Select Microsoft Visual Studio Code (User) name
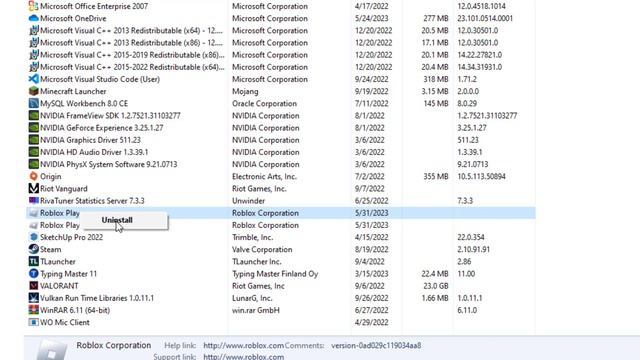This screenshot has height=360, width=640. point(100,79)
